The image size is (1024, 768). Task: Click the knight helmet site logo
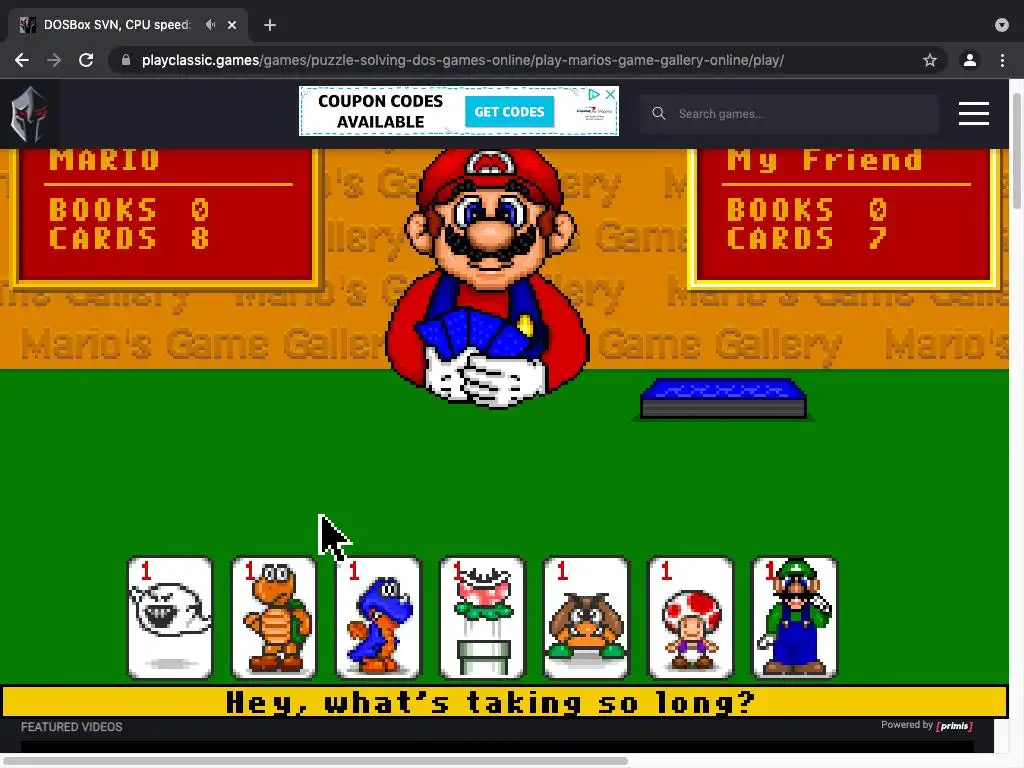tap(29, 114)
